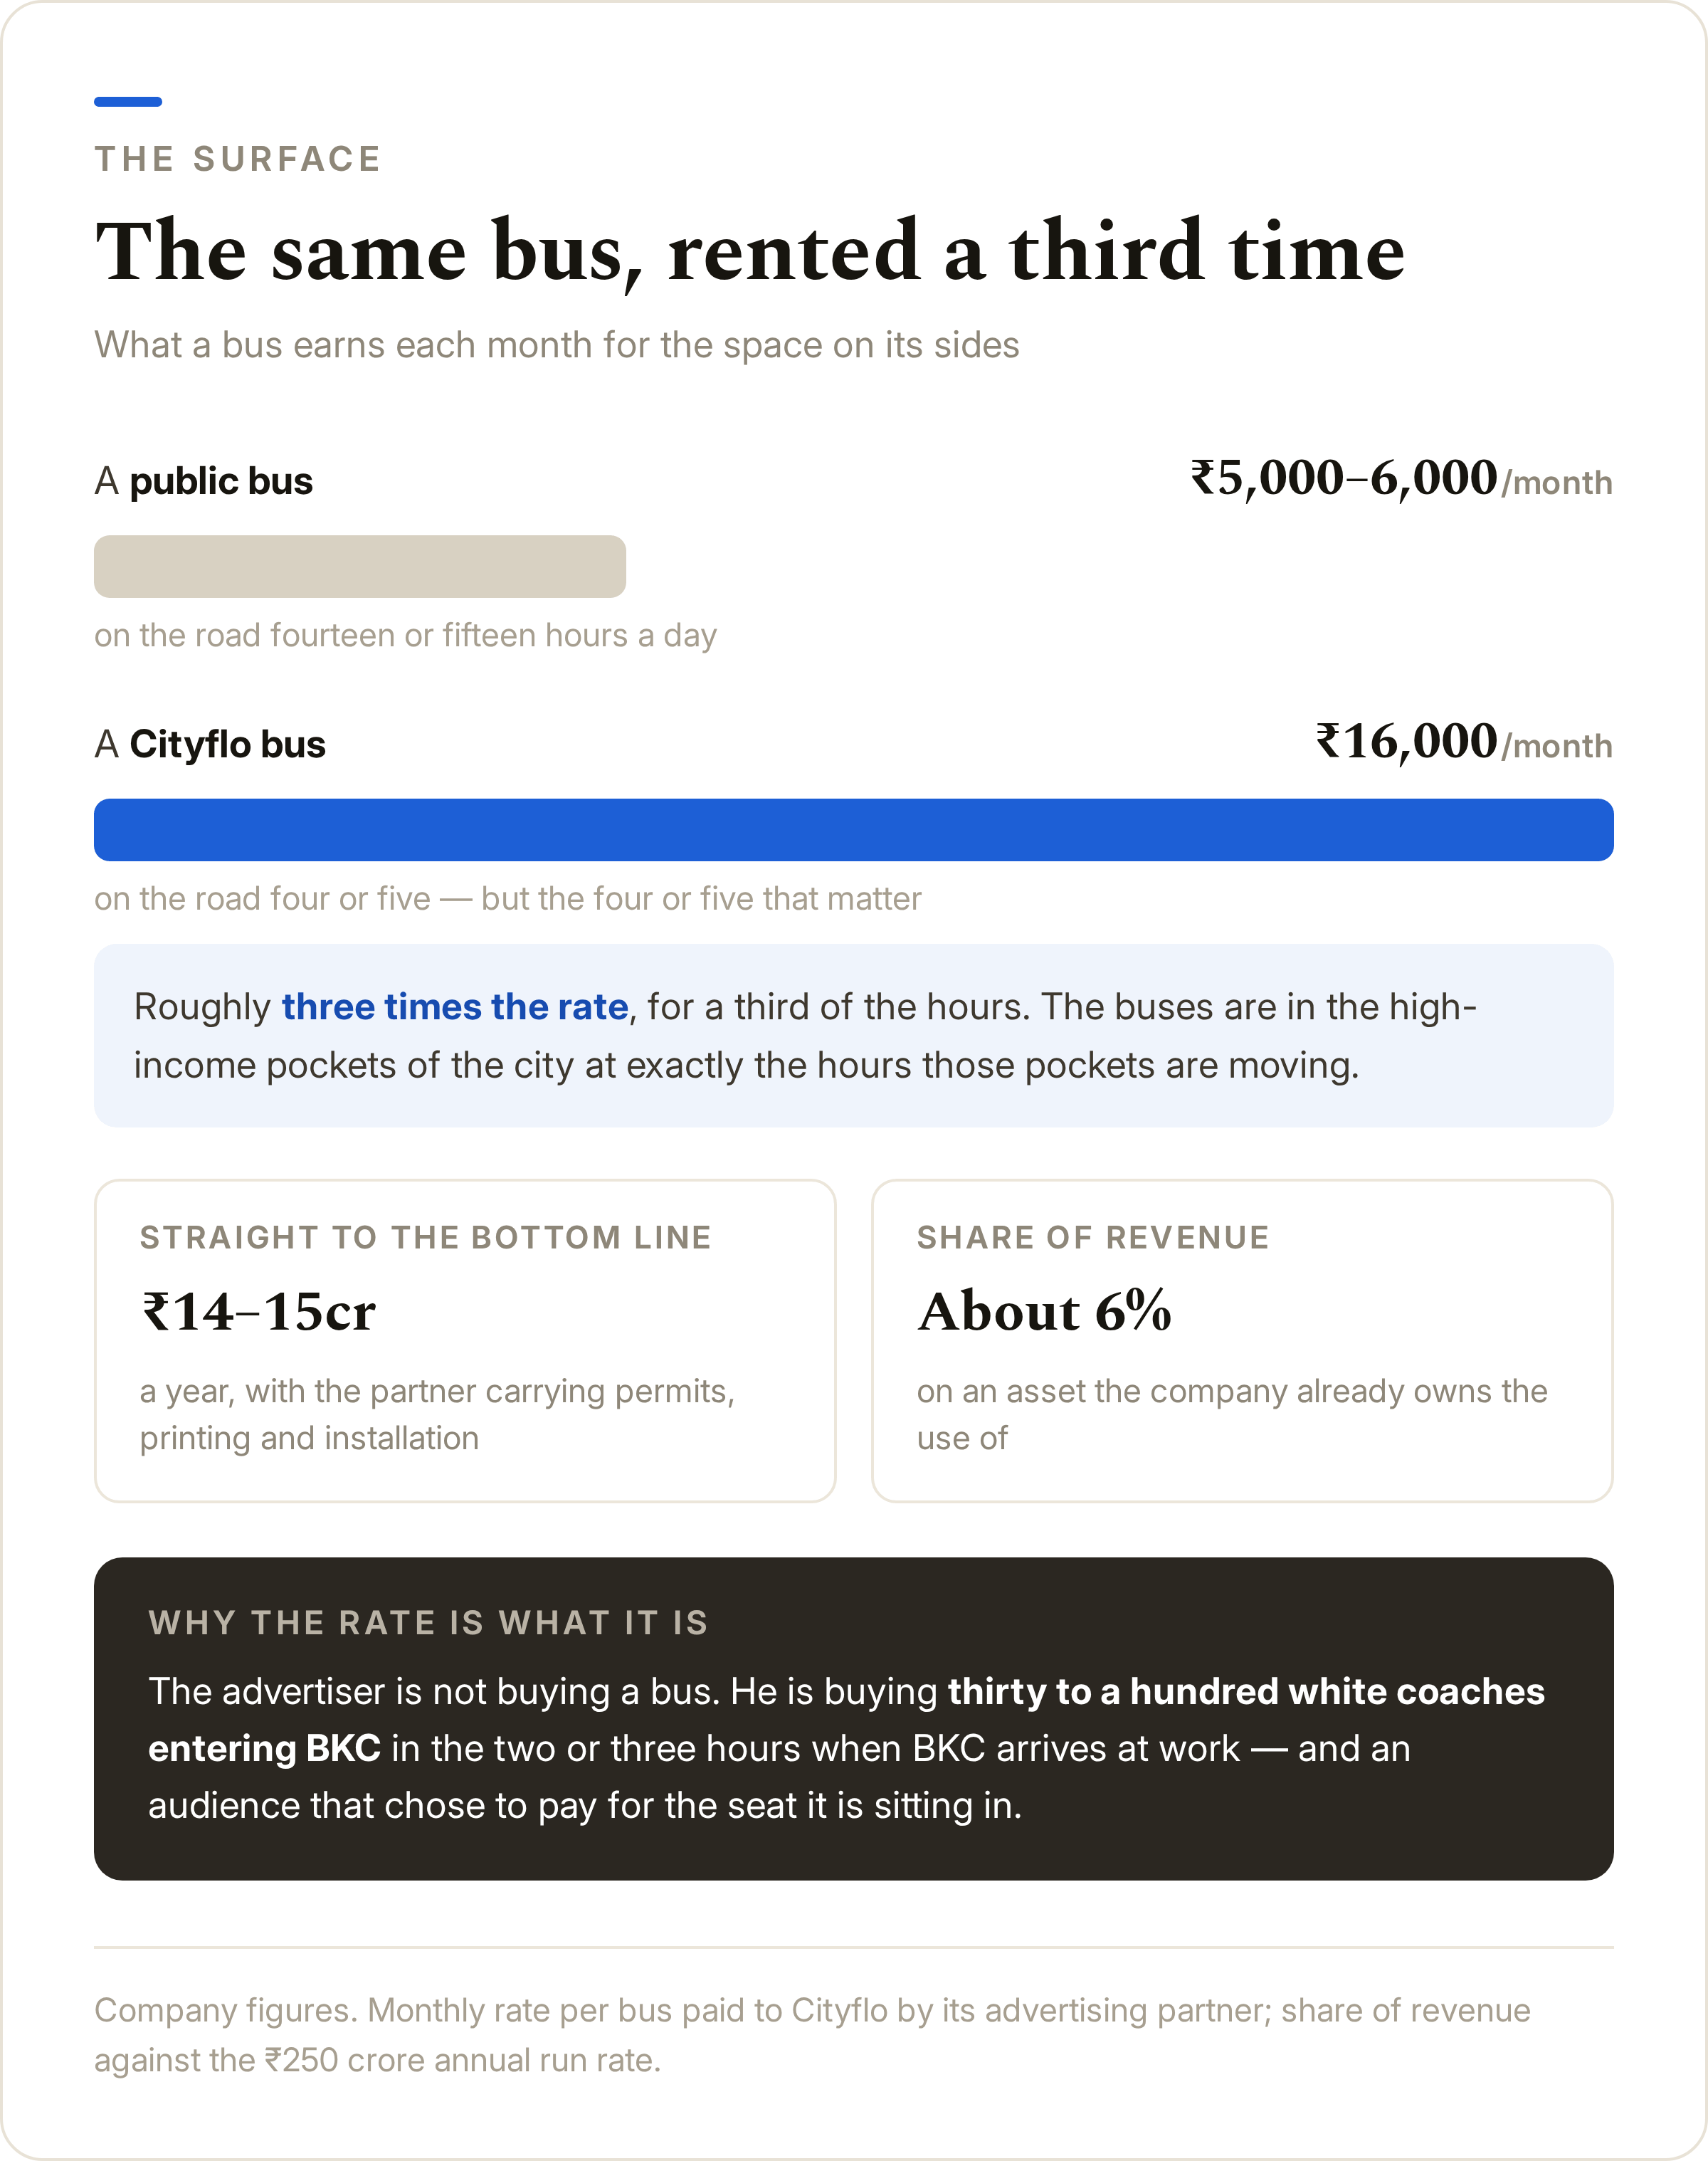Click the A Cityflo bus label
This screenshot has width=1708, height=2161.
210,744
